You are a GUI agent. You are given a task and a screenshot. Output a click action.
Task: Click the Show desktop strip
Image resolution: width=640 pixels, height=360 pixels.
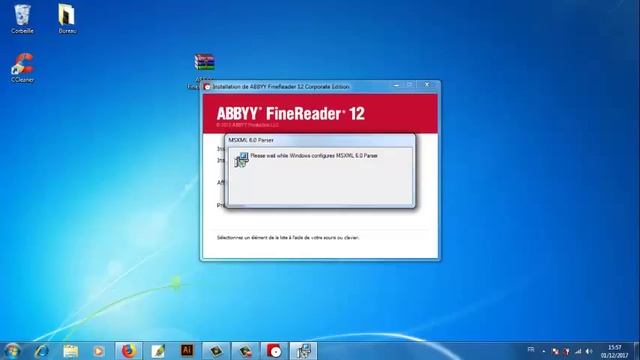click(637, 351)
